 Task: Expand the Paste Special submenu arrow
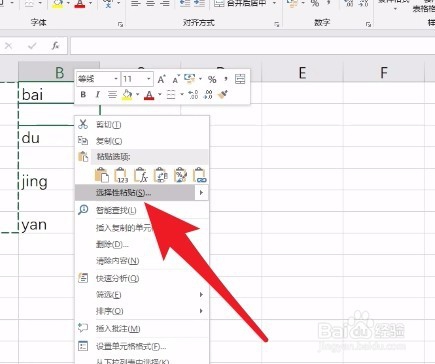coord(201,193)
